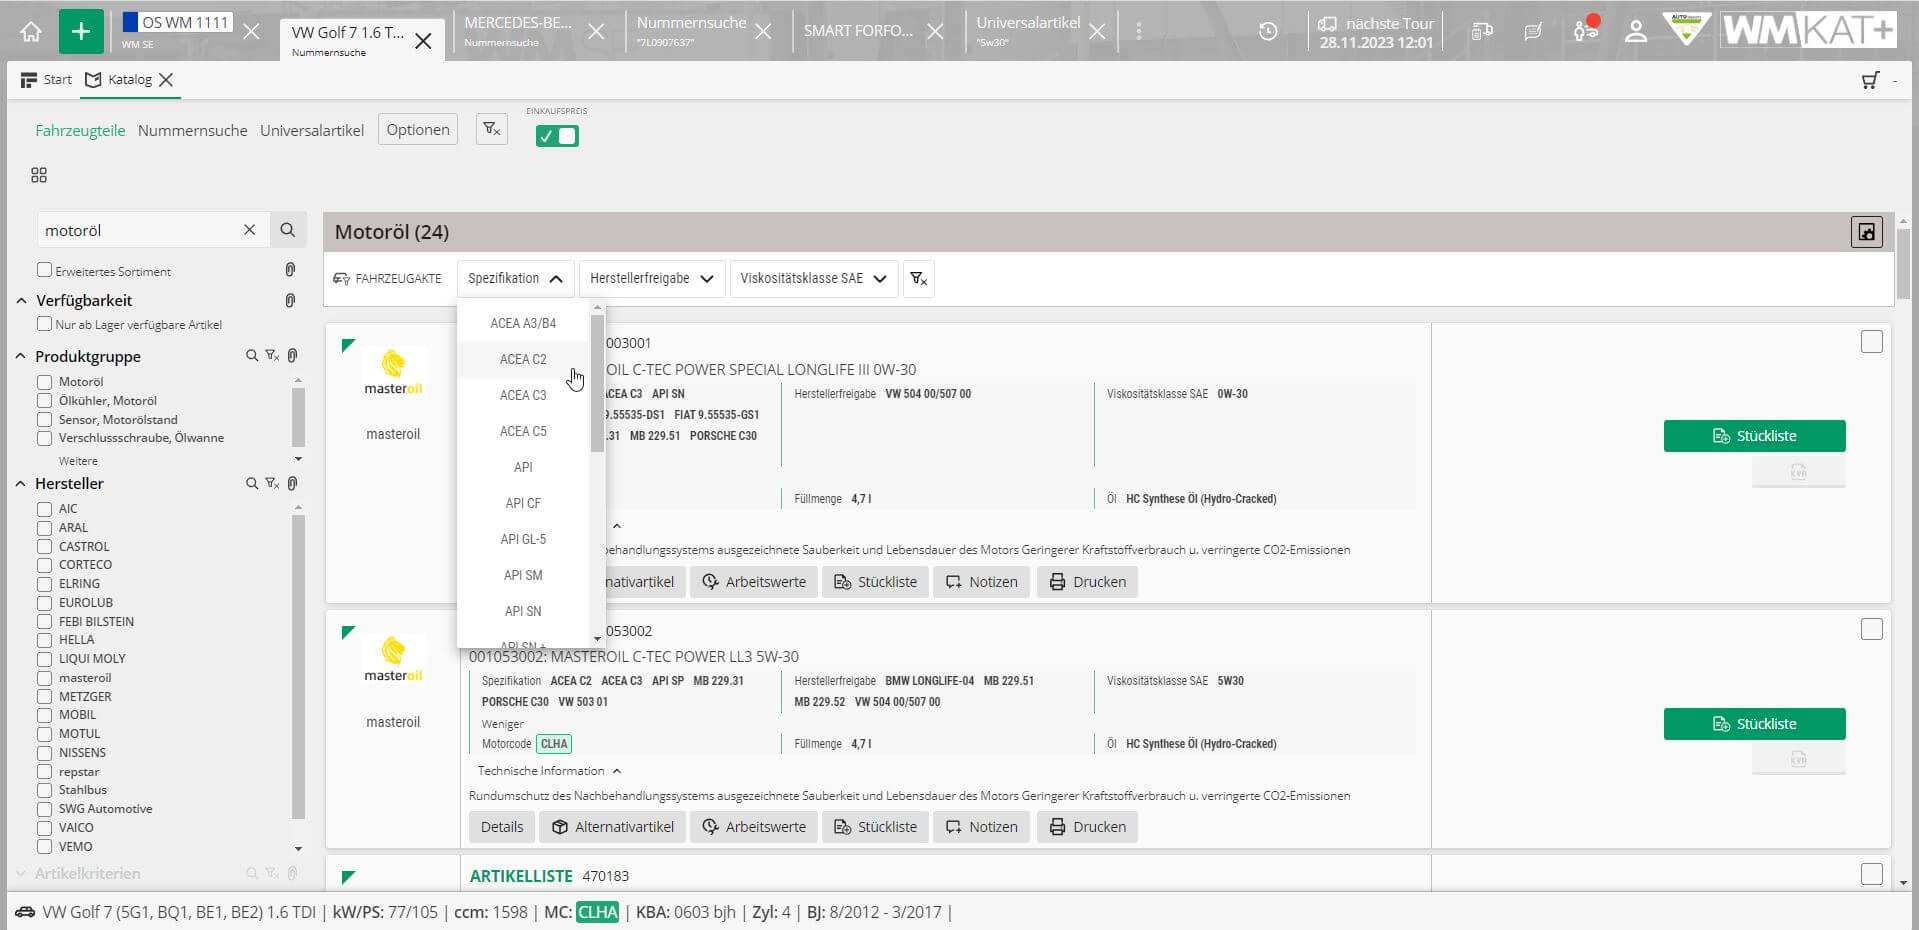Show more product groups via Weitere
This screenshot has width=1919, height=930.
(x=78, y=461)
